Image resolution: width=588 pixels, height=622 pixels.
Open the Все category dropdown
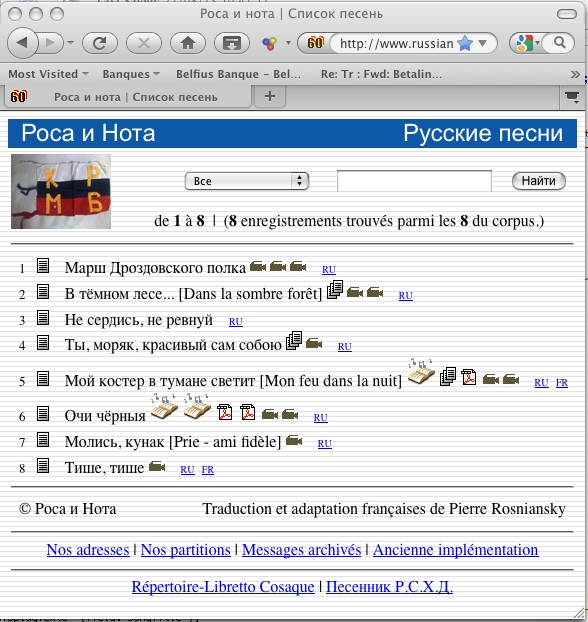246,181
